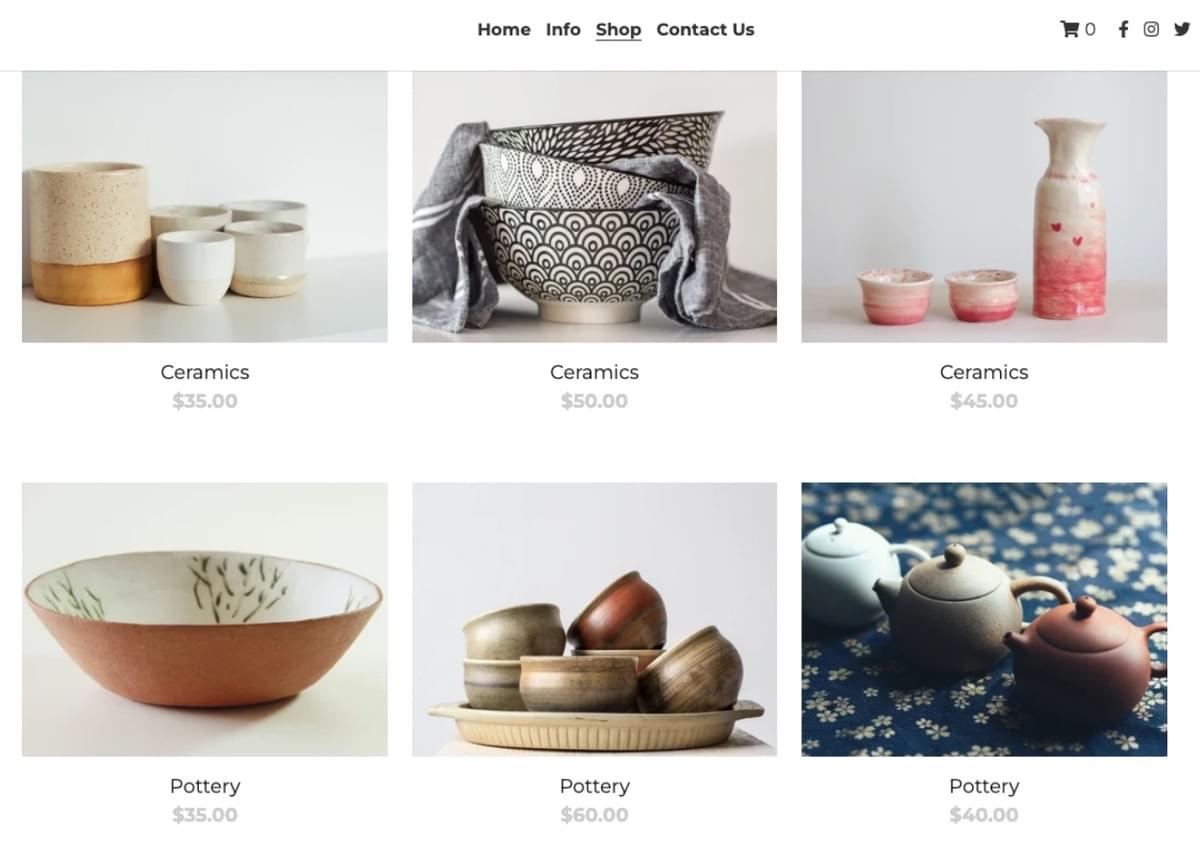The image size is (1200, 848).
Task: Open the shopping cart icon
Action: (x=1069, y=29)
